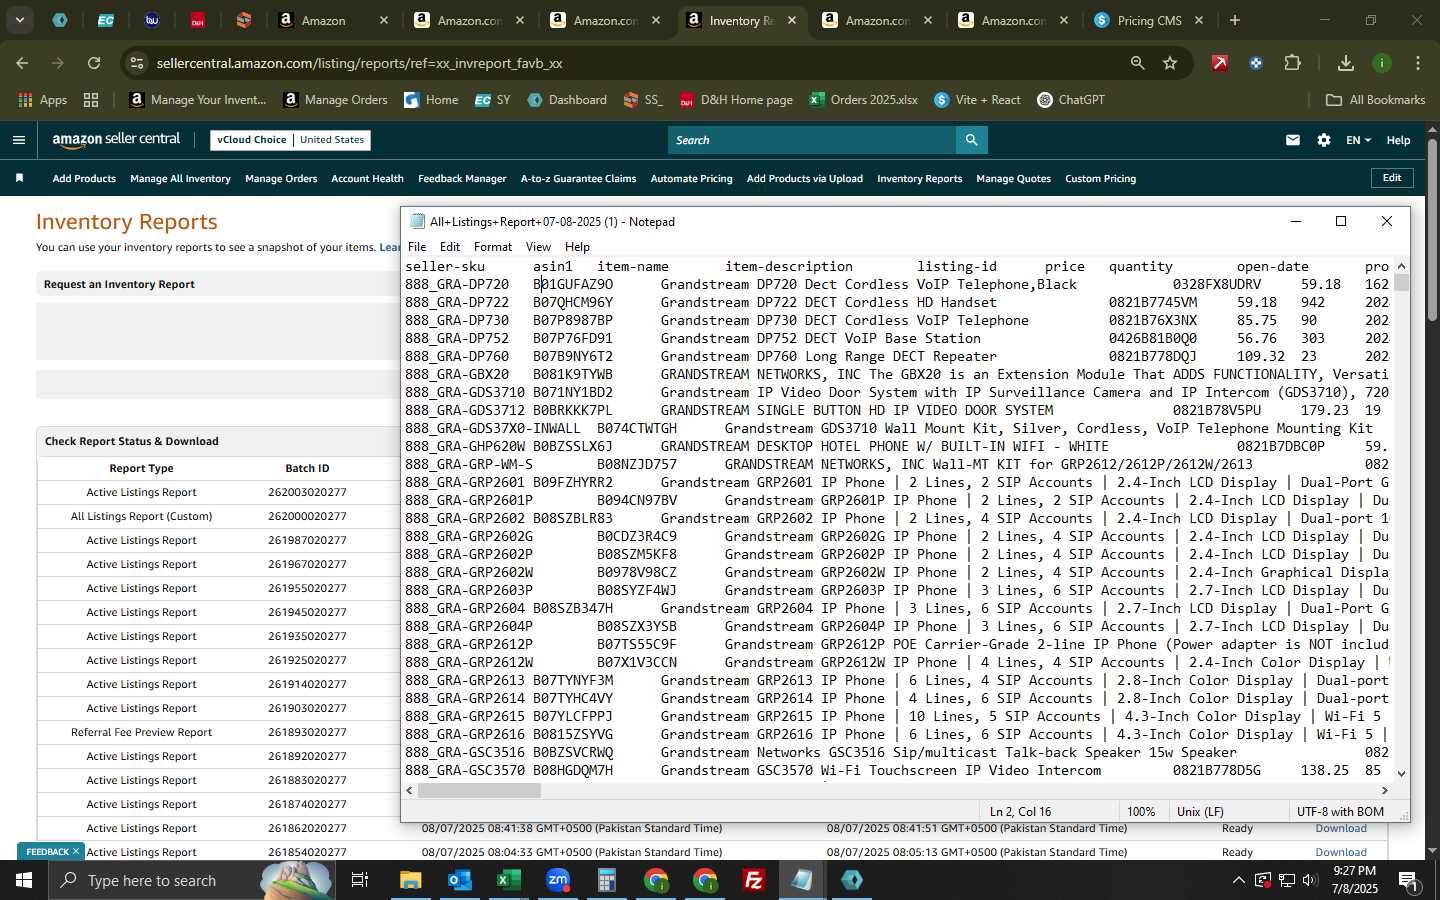
Task: Click Notepad horizontal scroll right arrow
Action: point(1384,790)
